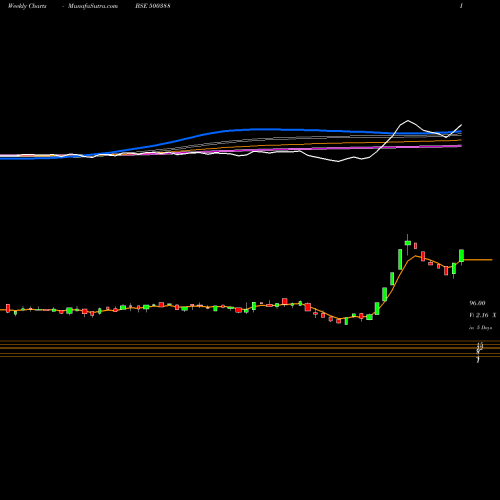Click the "2.16" volume value text
Viewport: 500px width, 500px height.
482,315
